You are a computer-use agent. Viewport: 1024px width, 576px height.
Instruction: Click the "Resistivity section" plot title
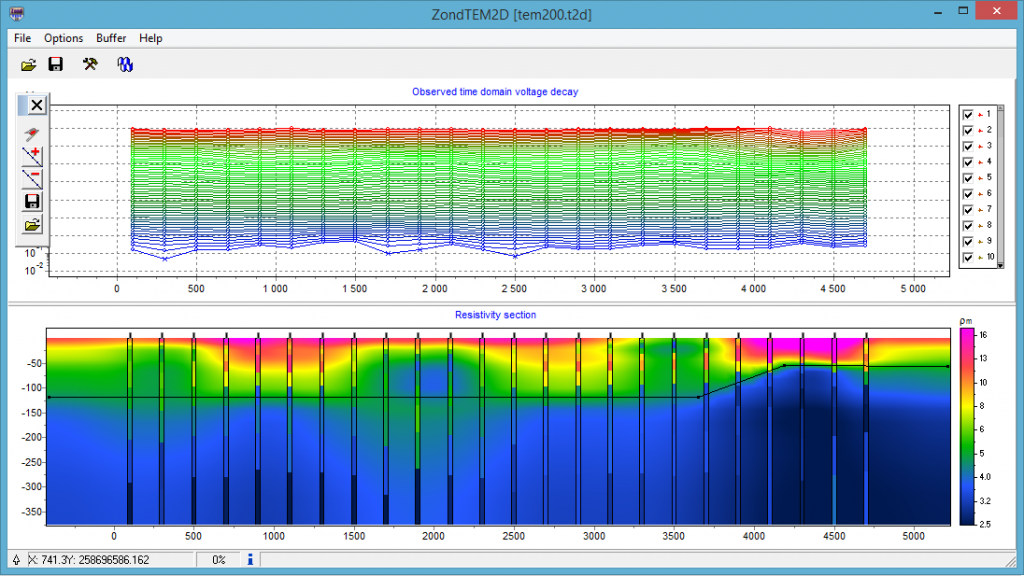click(x=495, y=315)
